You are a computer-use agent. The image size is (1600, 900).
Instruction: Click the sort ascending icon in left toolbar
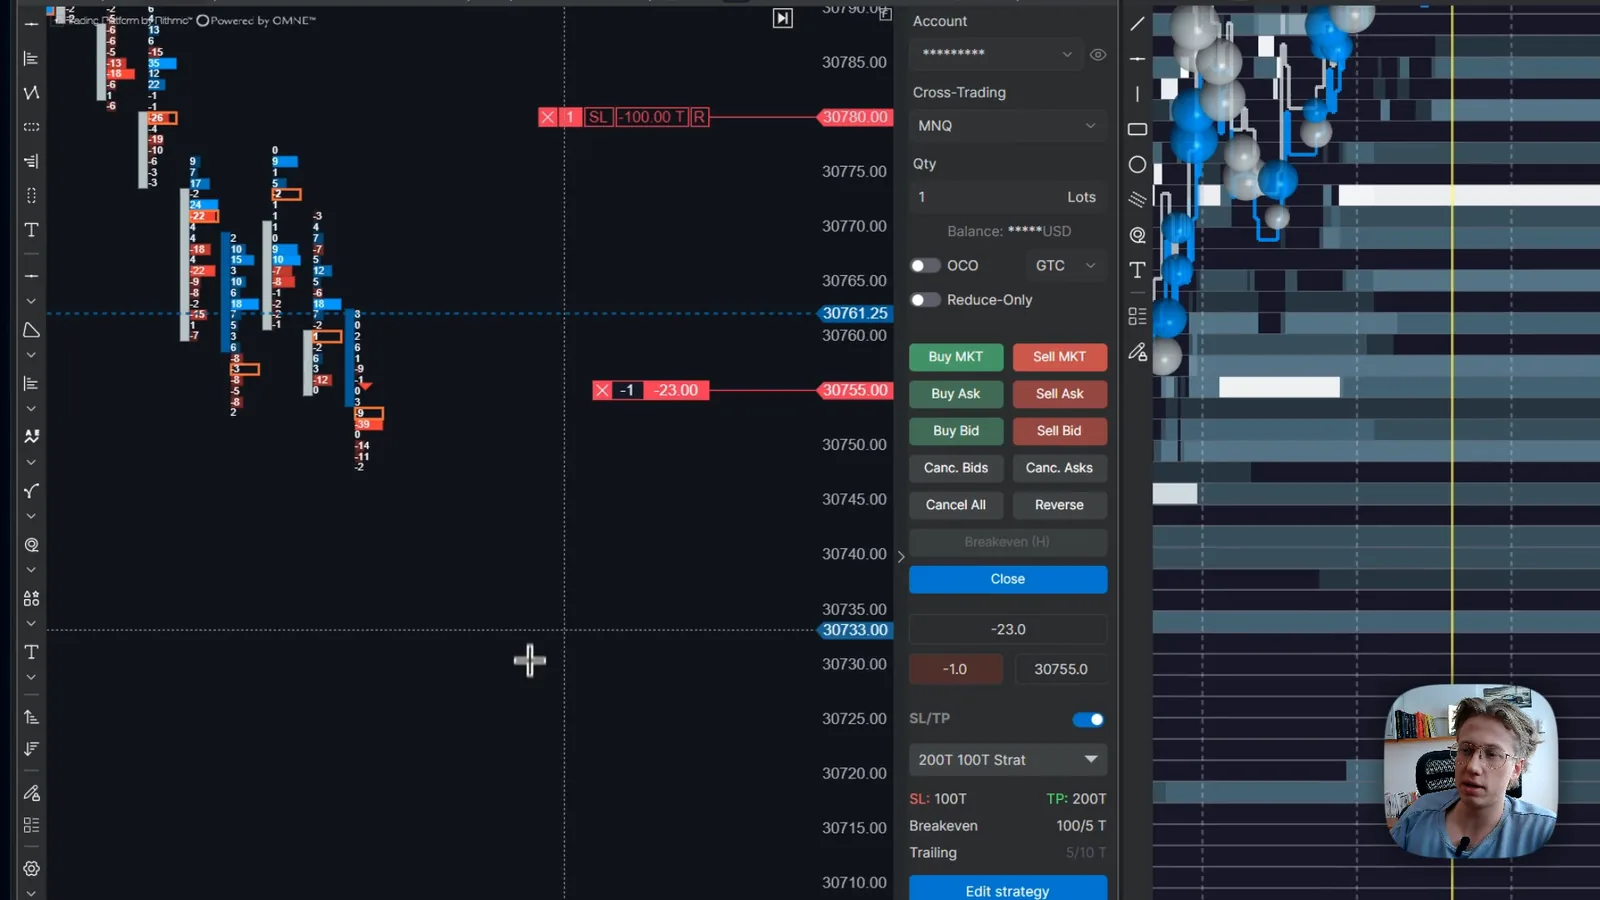[31, 717]
